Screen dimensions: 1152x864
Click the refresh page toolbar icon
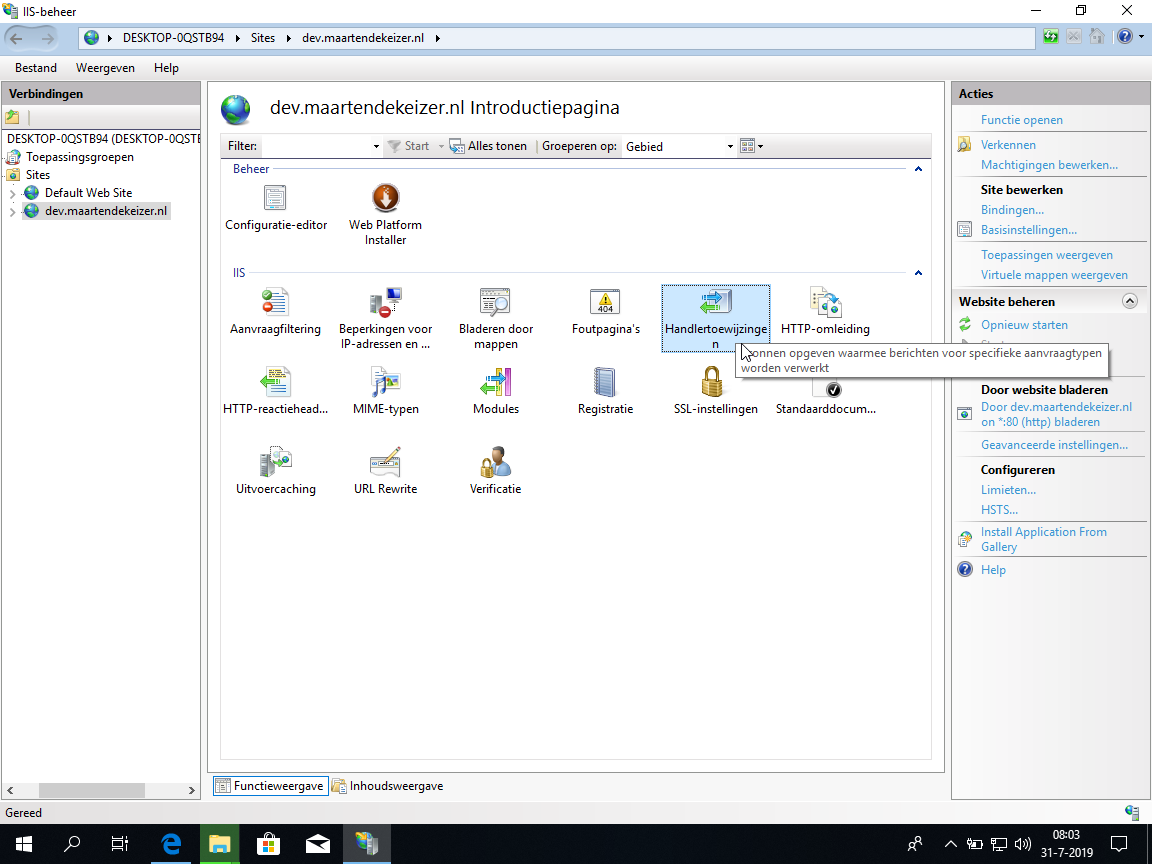[x=1051, y=37]
